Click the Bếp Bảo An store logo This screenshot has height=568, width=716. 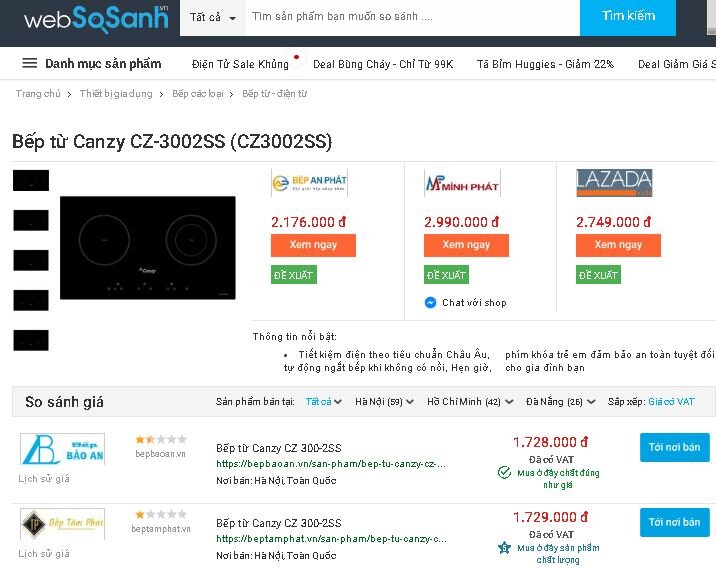tap(63, 449)
